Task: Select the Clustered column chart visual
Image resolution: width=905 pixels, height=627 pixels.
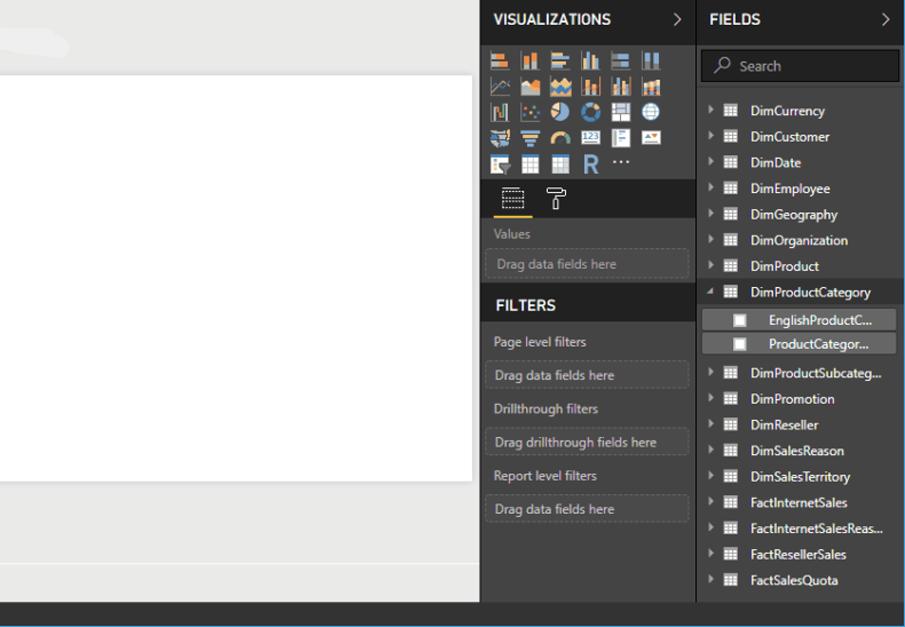Action: [x=590, y=61]
